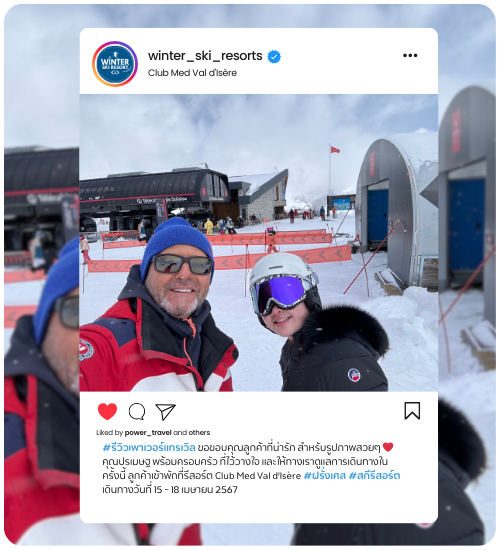Open the #สกีรีสอร์ต hashtag
The width and height of the screenshot is (500, 550).
point(374,476)
